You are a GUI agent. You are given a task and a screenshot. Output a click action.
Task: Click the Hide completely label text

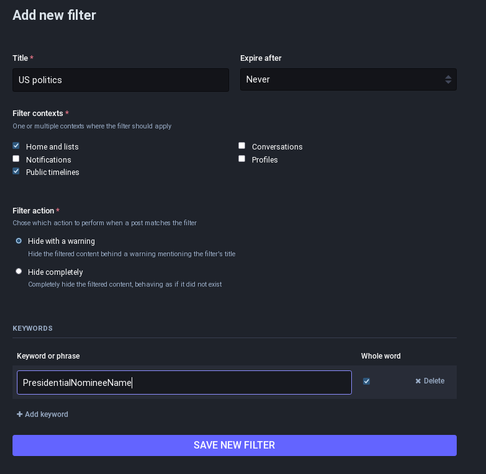pyautogui.click(x=55, y=272)
